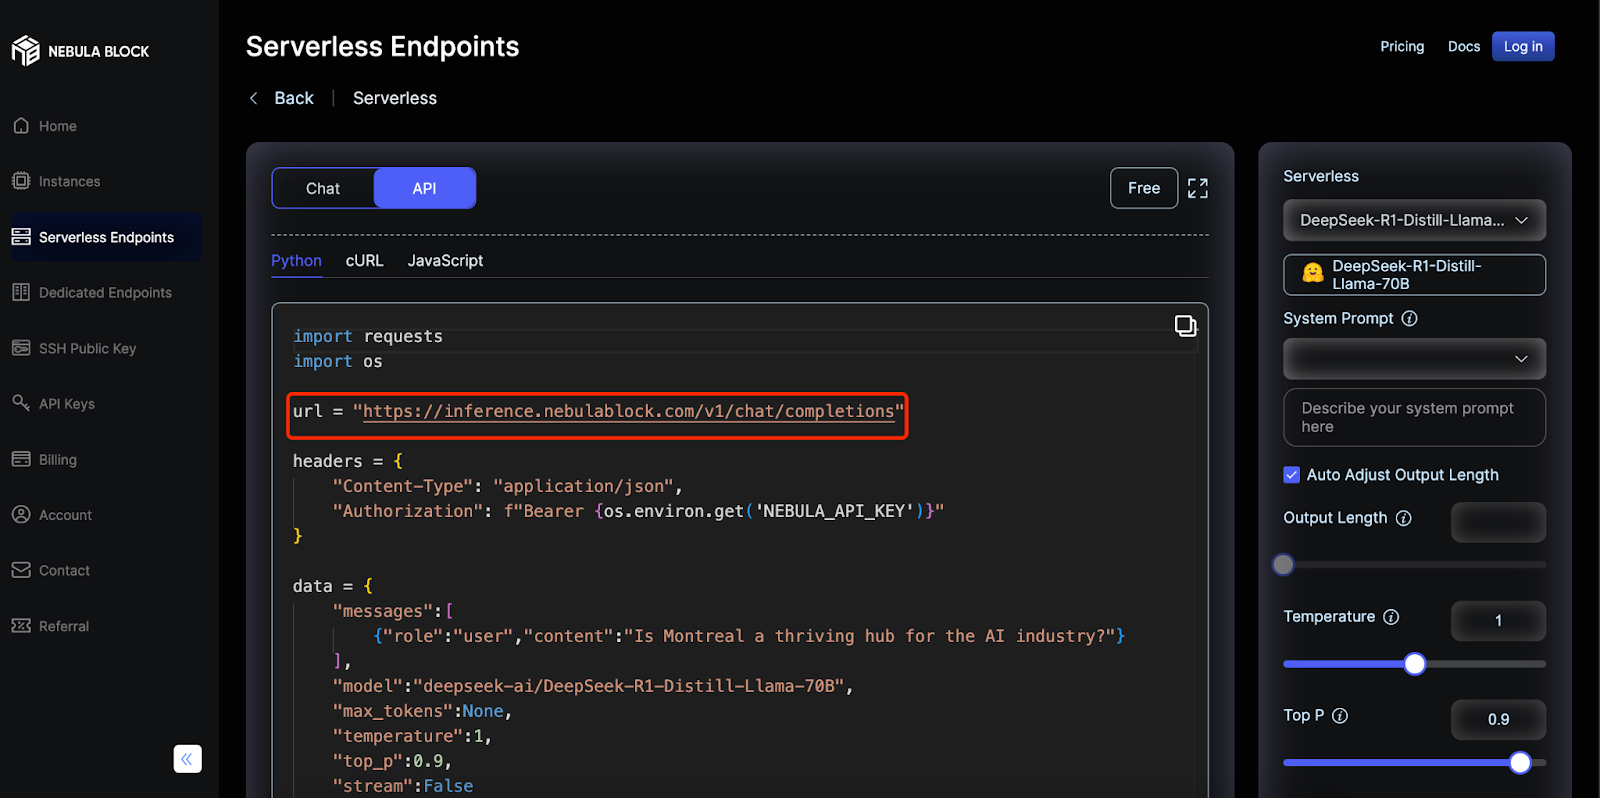1600x798 pixels.
Task: Click the Top P info icon
Action: click(1340, 716)
